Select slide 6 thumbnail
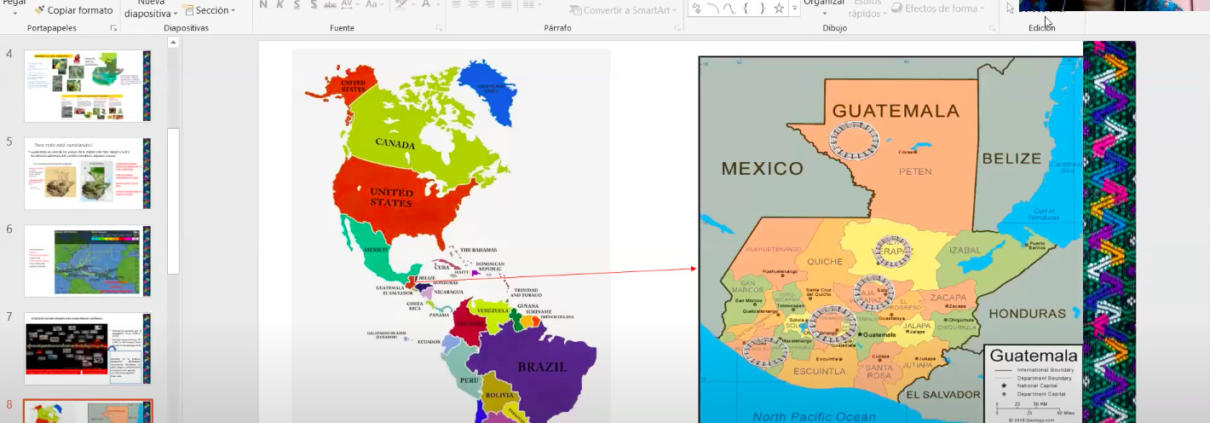Screen dimensions: 1210x423 pyautogui.click(x=87, y=260)
